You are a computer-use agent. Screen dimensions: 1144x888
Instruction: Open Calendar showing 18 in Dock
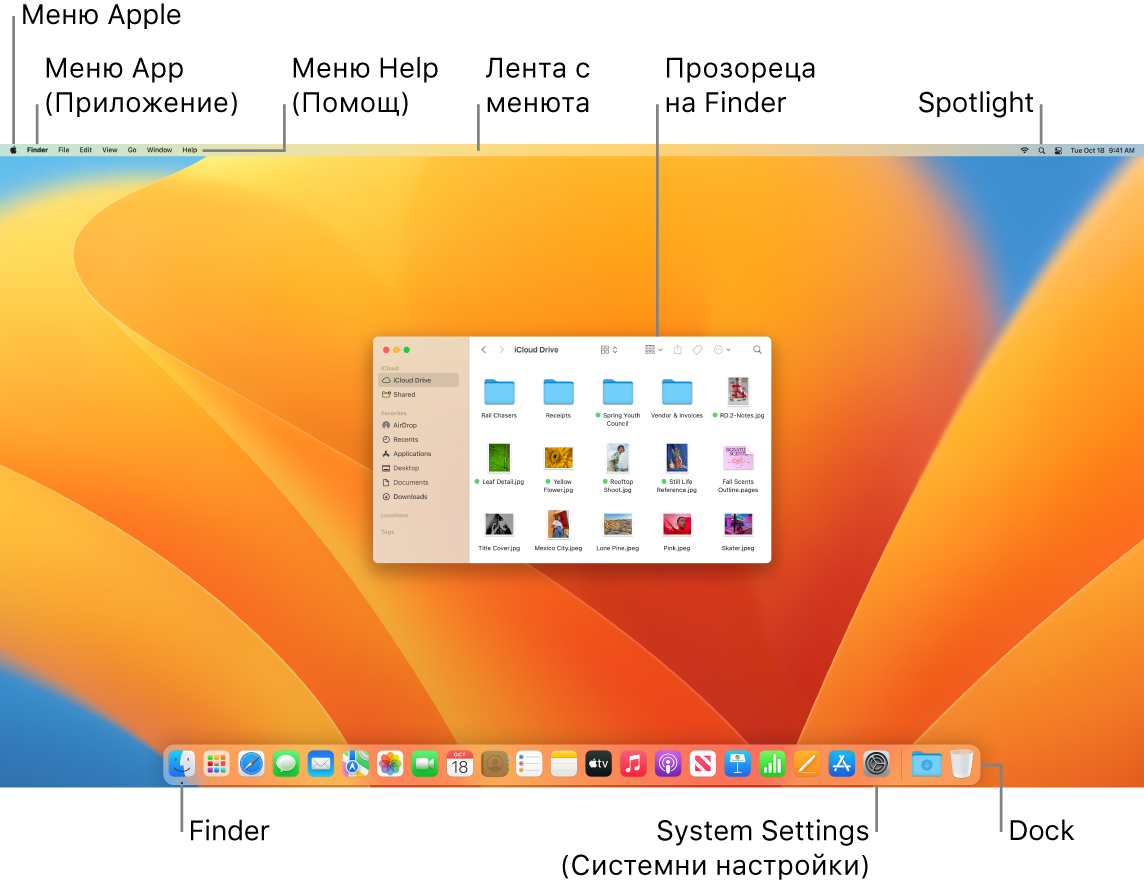460,764
